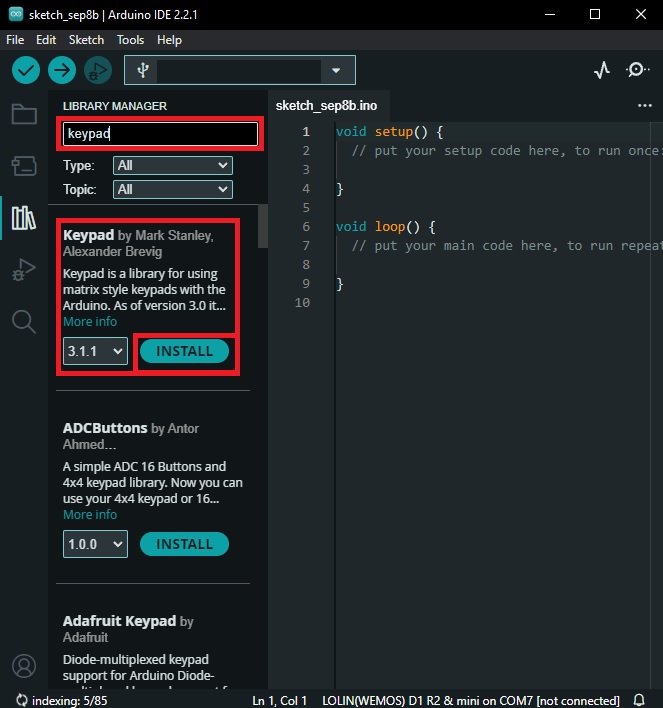Open the library Topic filter dropdown

point(173,189)
